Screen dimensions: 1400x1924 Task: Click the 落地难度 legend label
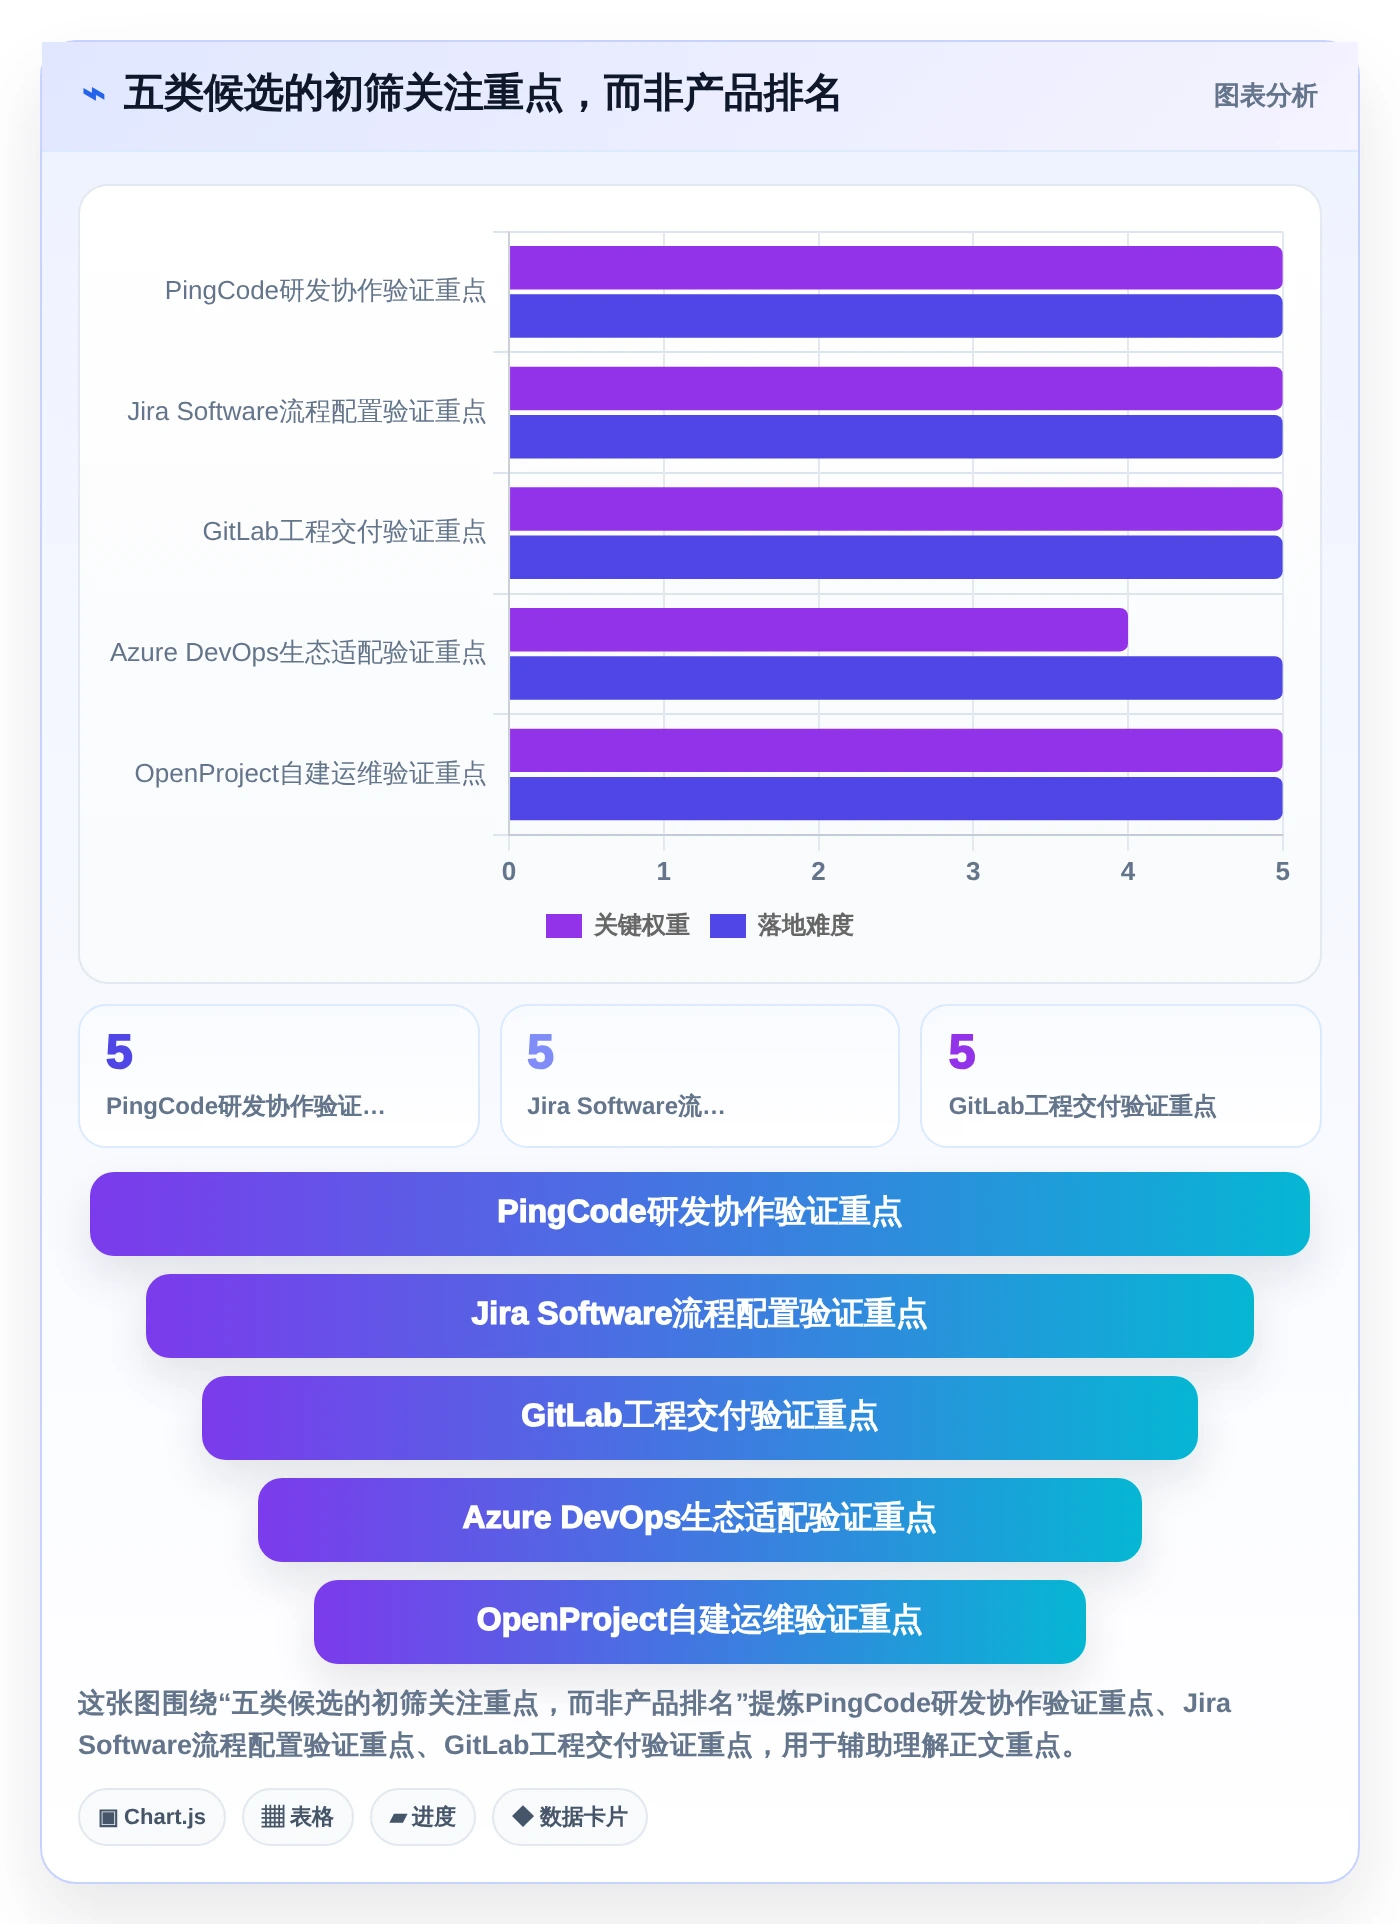(806, 925)
